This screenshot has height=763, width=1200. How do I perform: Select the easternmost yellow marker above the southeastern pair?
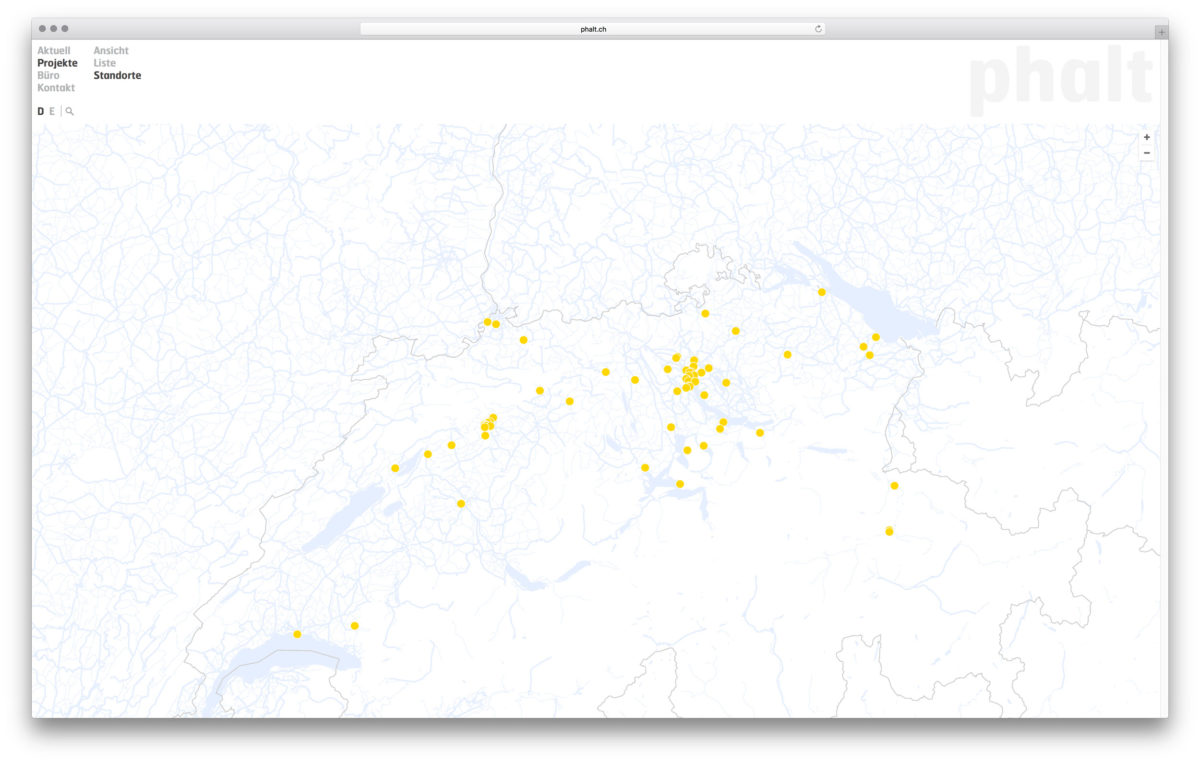click(894, 486)
